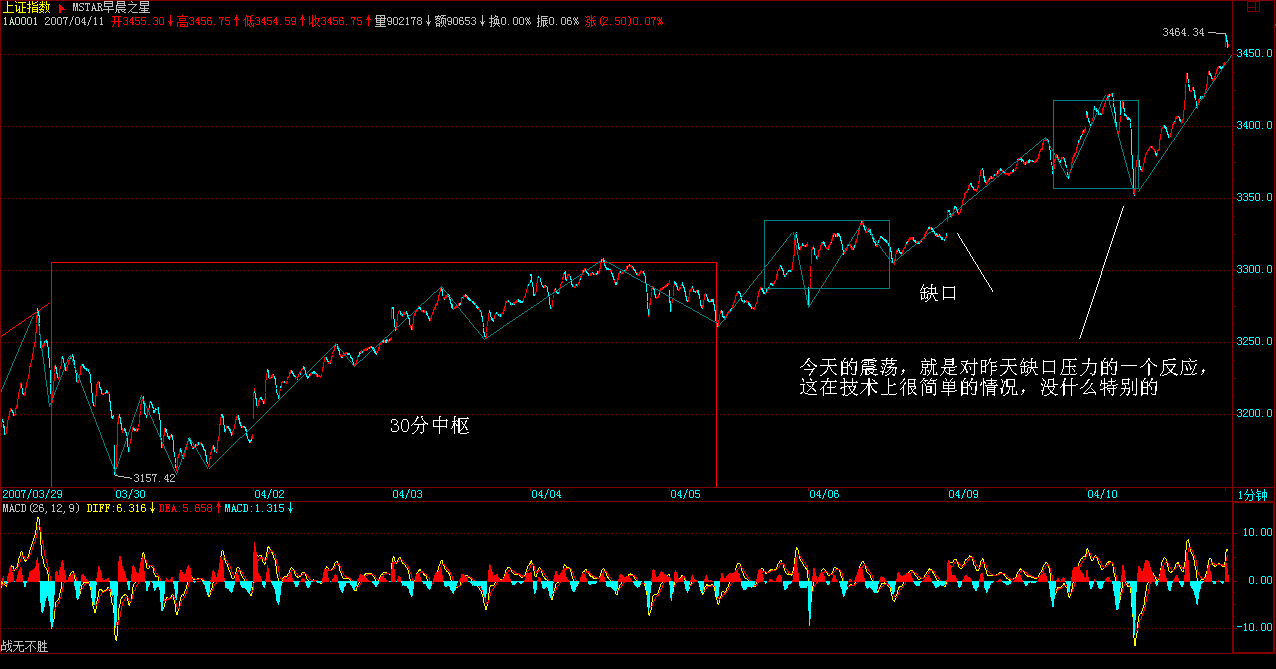
Task: Click the window layout icon at top right
Action: pyautogui.click(x=1253, y=7)
